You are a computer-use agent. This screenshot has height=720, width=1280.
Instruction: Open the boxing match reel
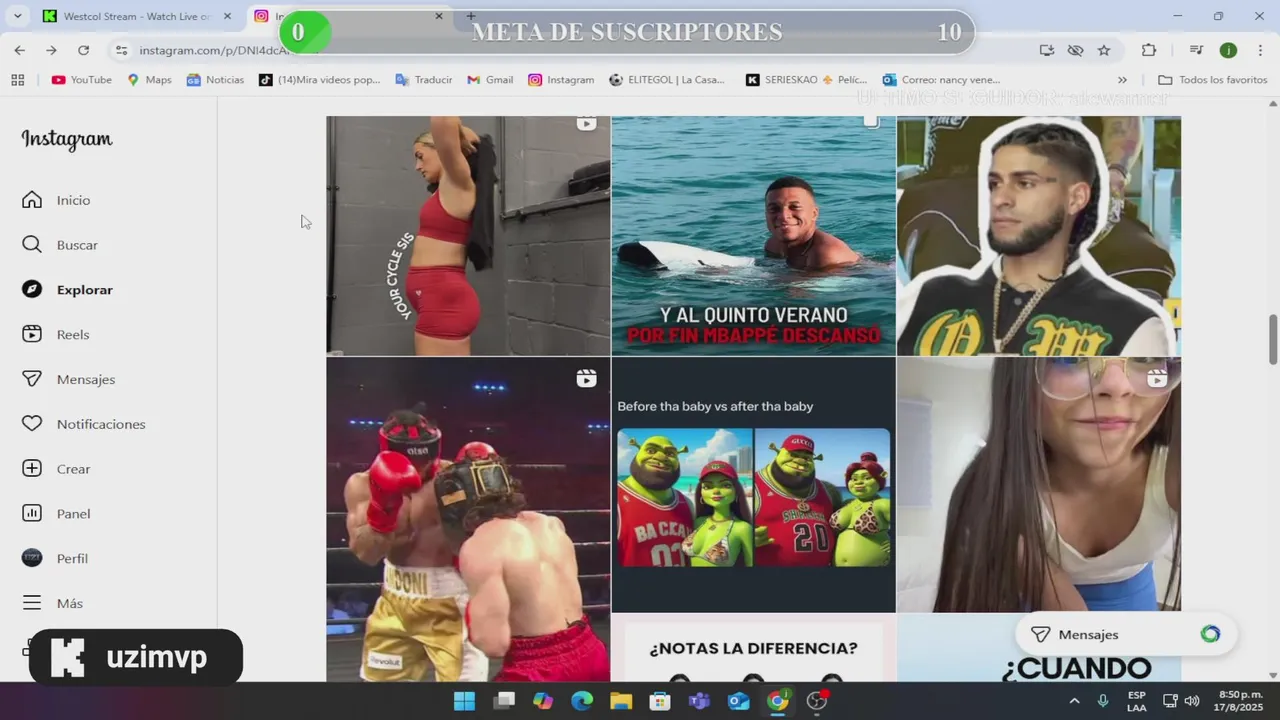click(x=468, y=520)
